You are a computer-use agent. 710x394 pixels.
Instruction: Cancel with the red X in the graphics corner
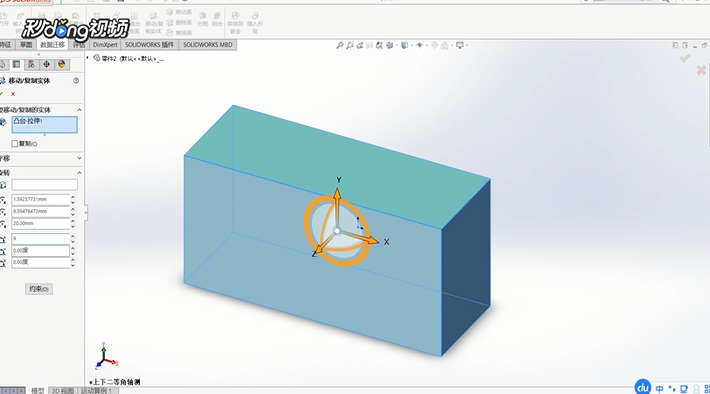pyautogui.click(x=701, y=70)
